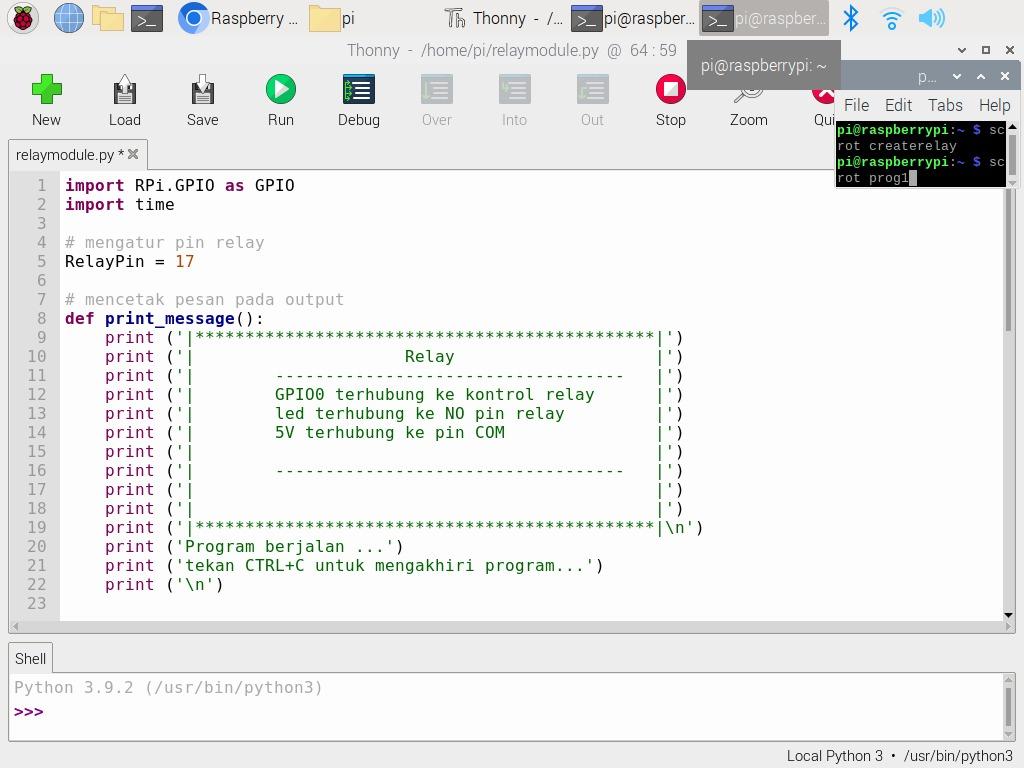
Task: Run the current script
Action: point(281,100)
